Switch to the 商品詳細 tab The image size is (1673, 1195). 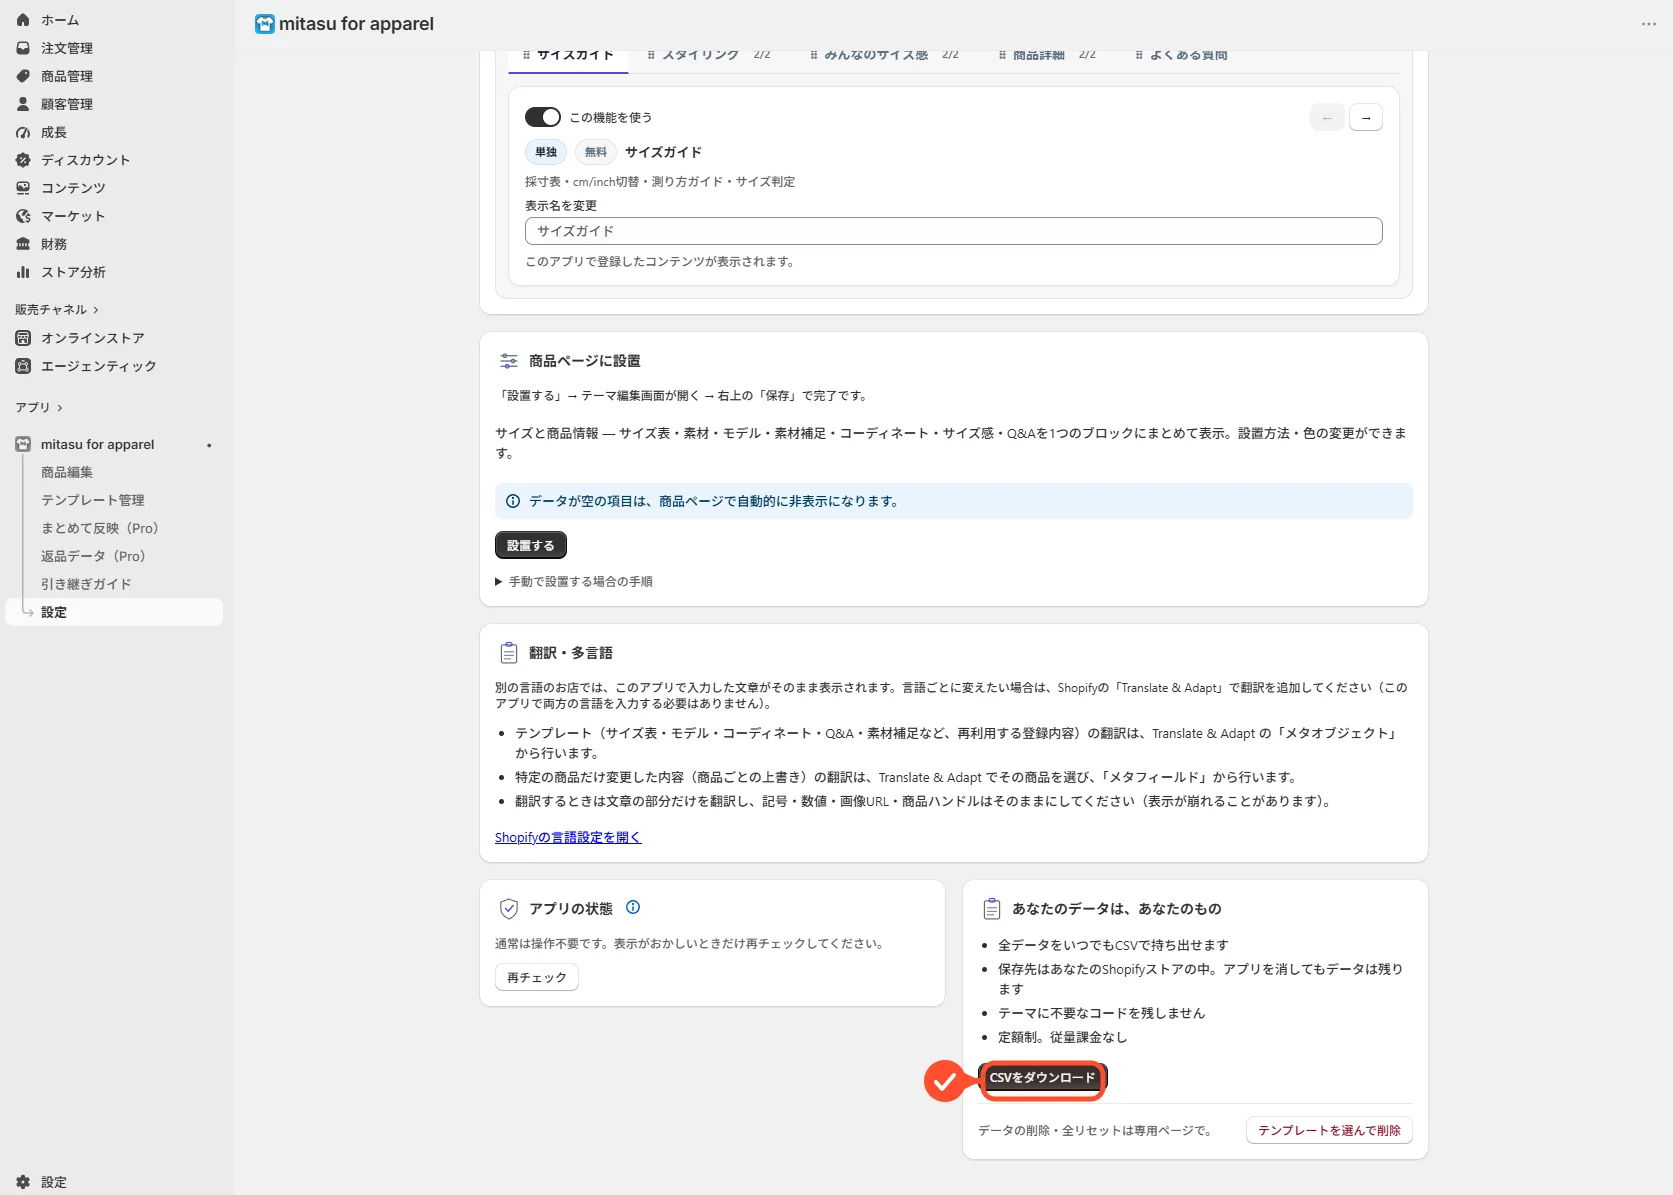[1047, 55]
